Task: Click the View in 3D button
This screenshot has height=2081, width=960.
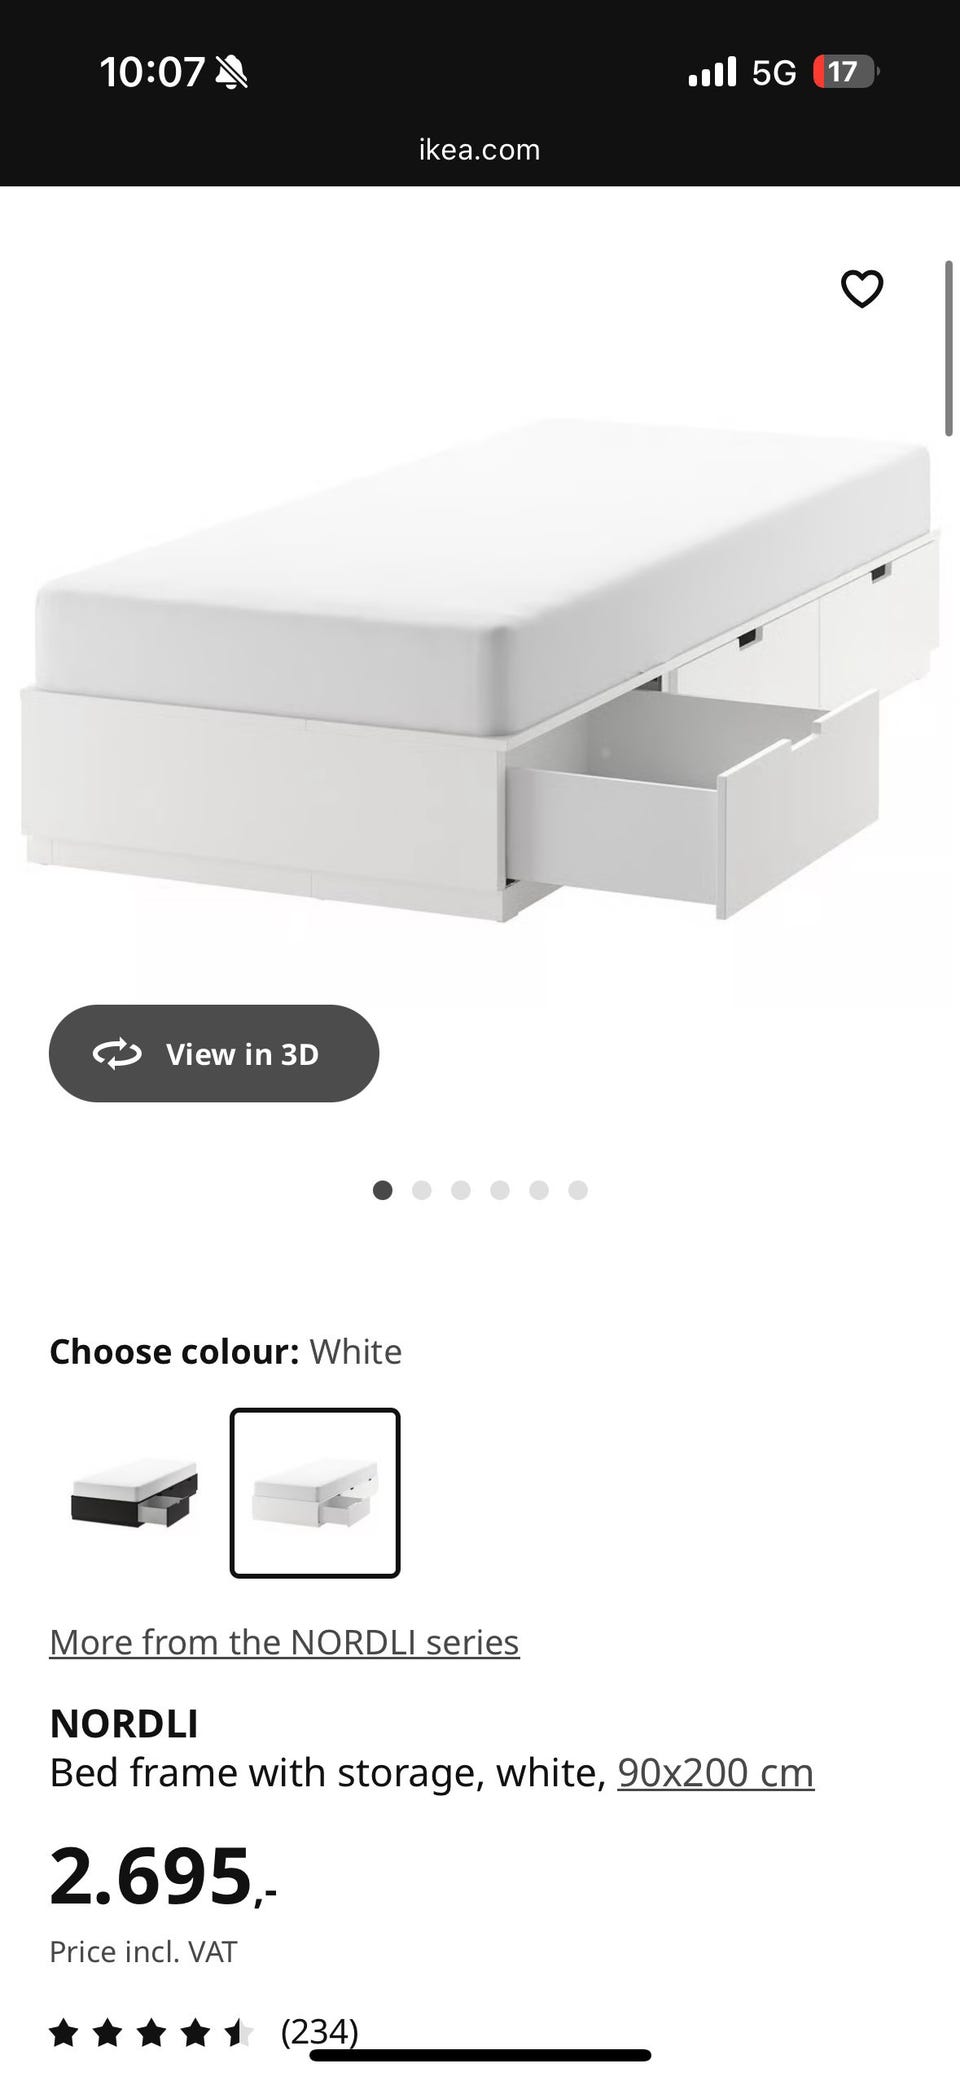Action: point(214,1053)
